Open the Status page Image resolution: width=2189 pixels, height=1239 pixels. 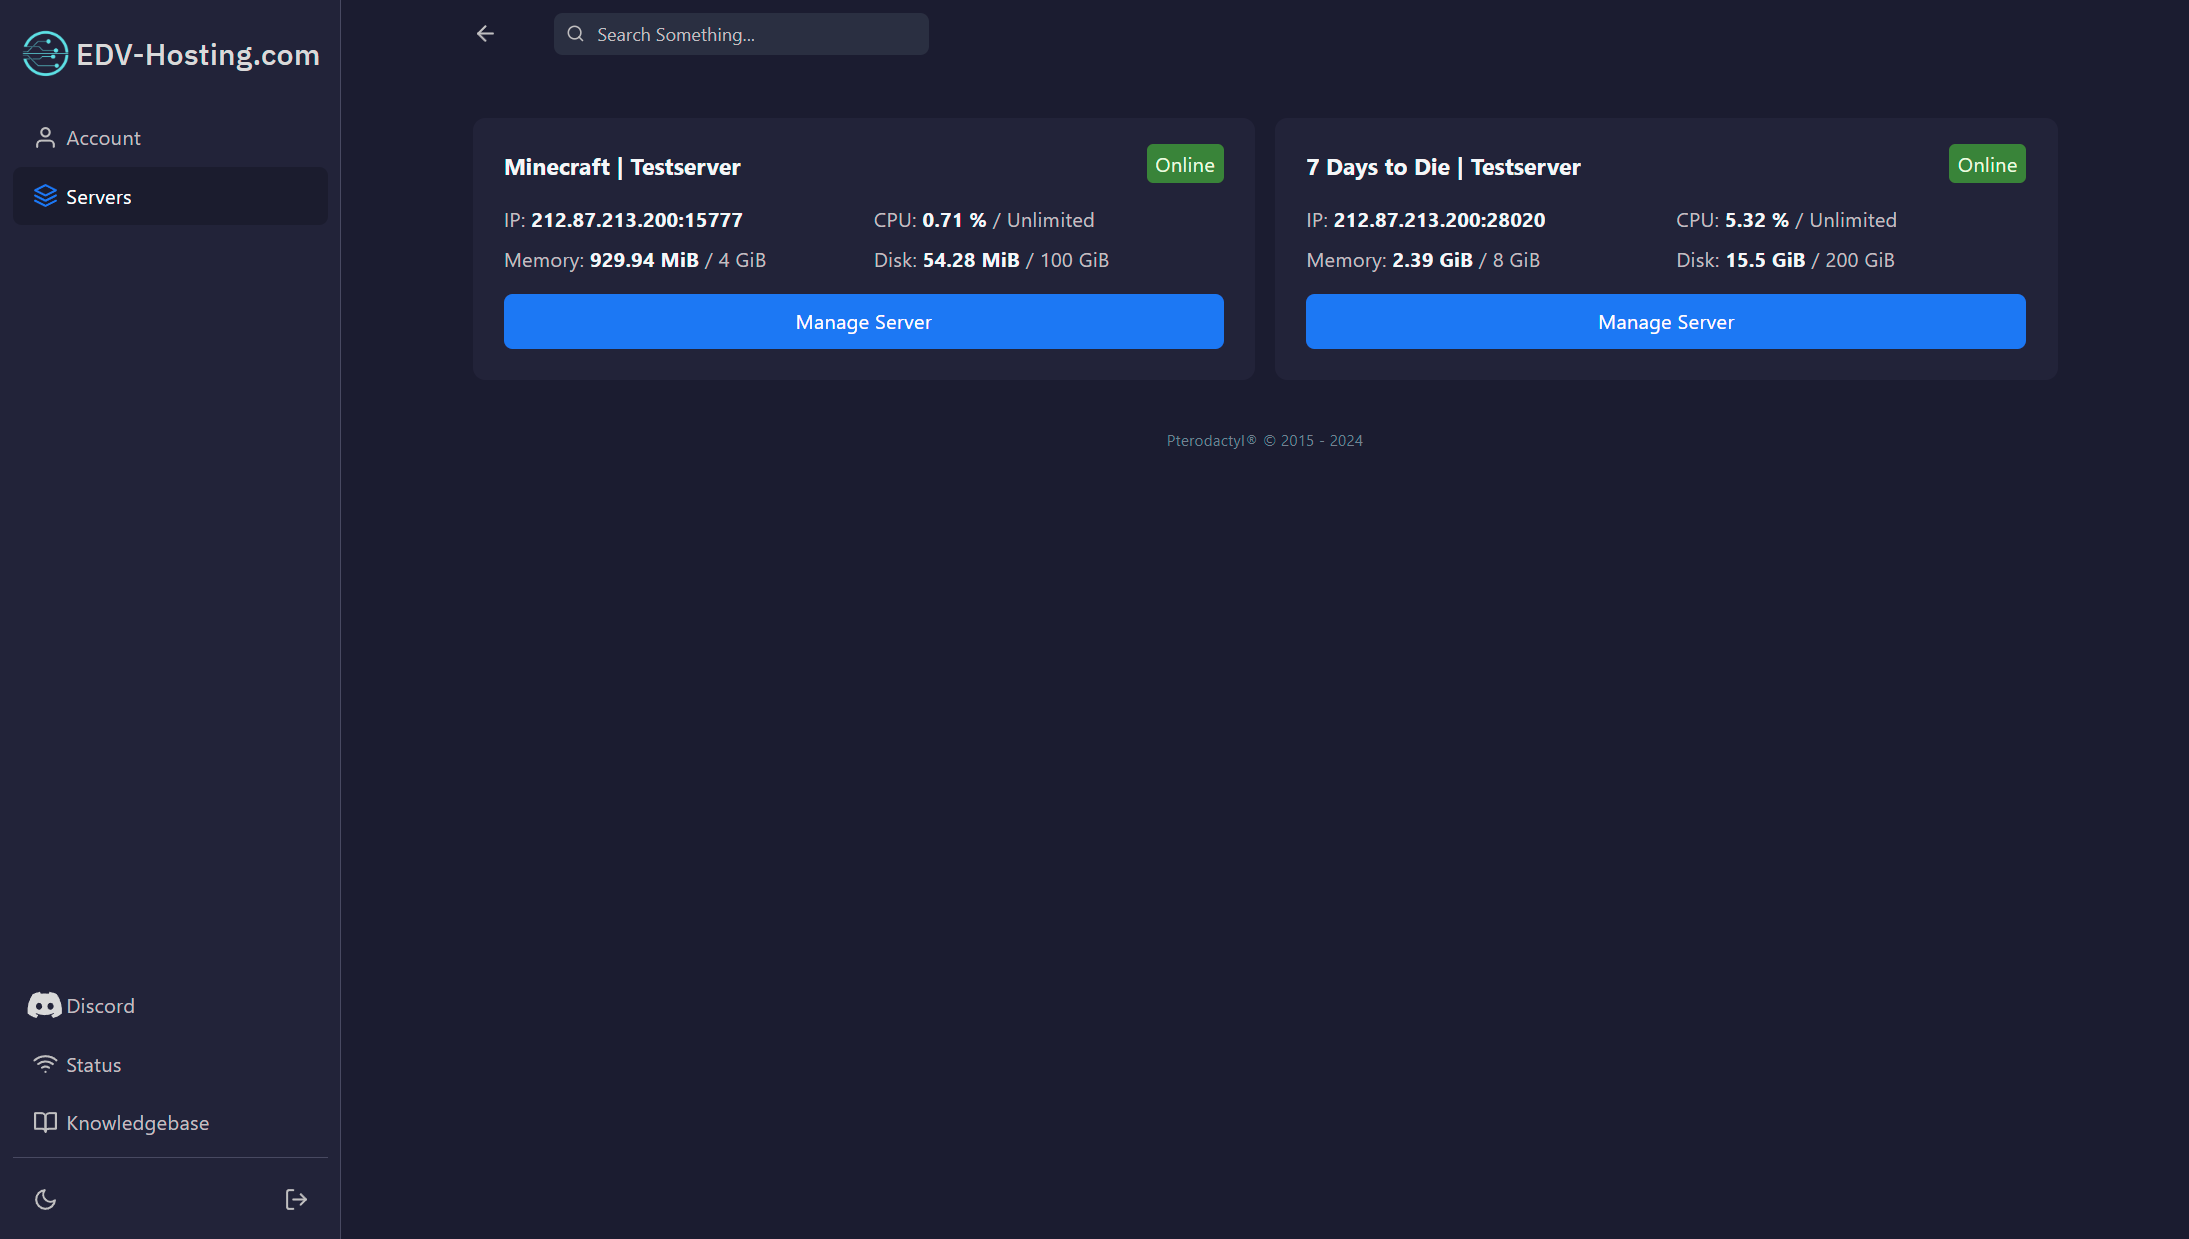[170, 1065]
